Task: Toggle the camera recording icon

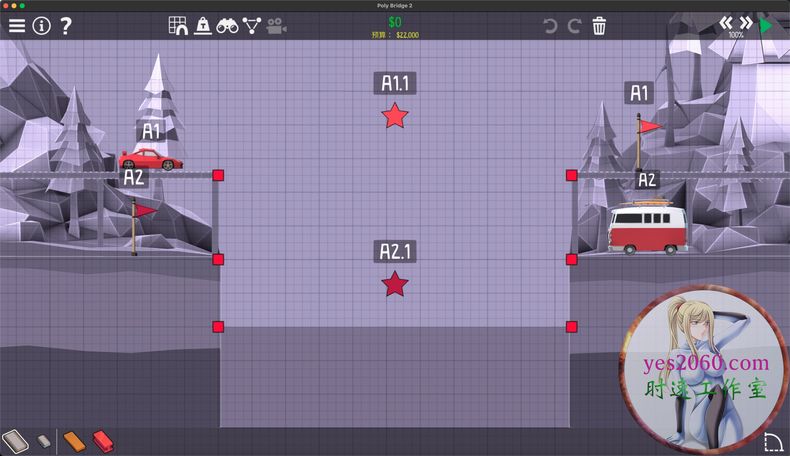Action: point(277,26)
